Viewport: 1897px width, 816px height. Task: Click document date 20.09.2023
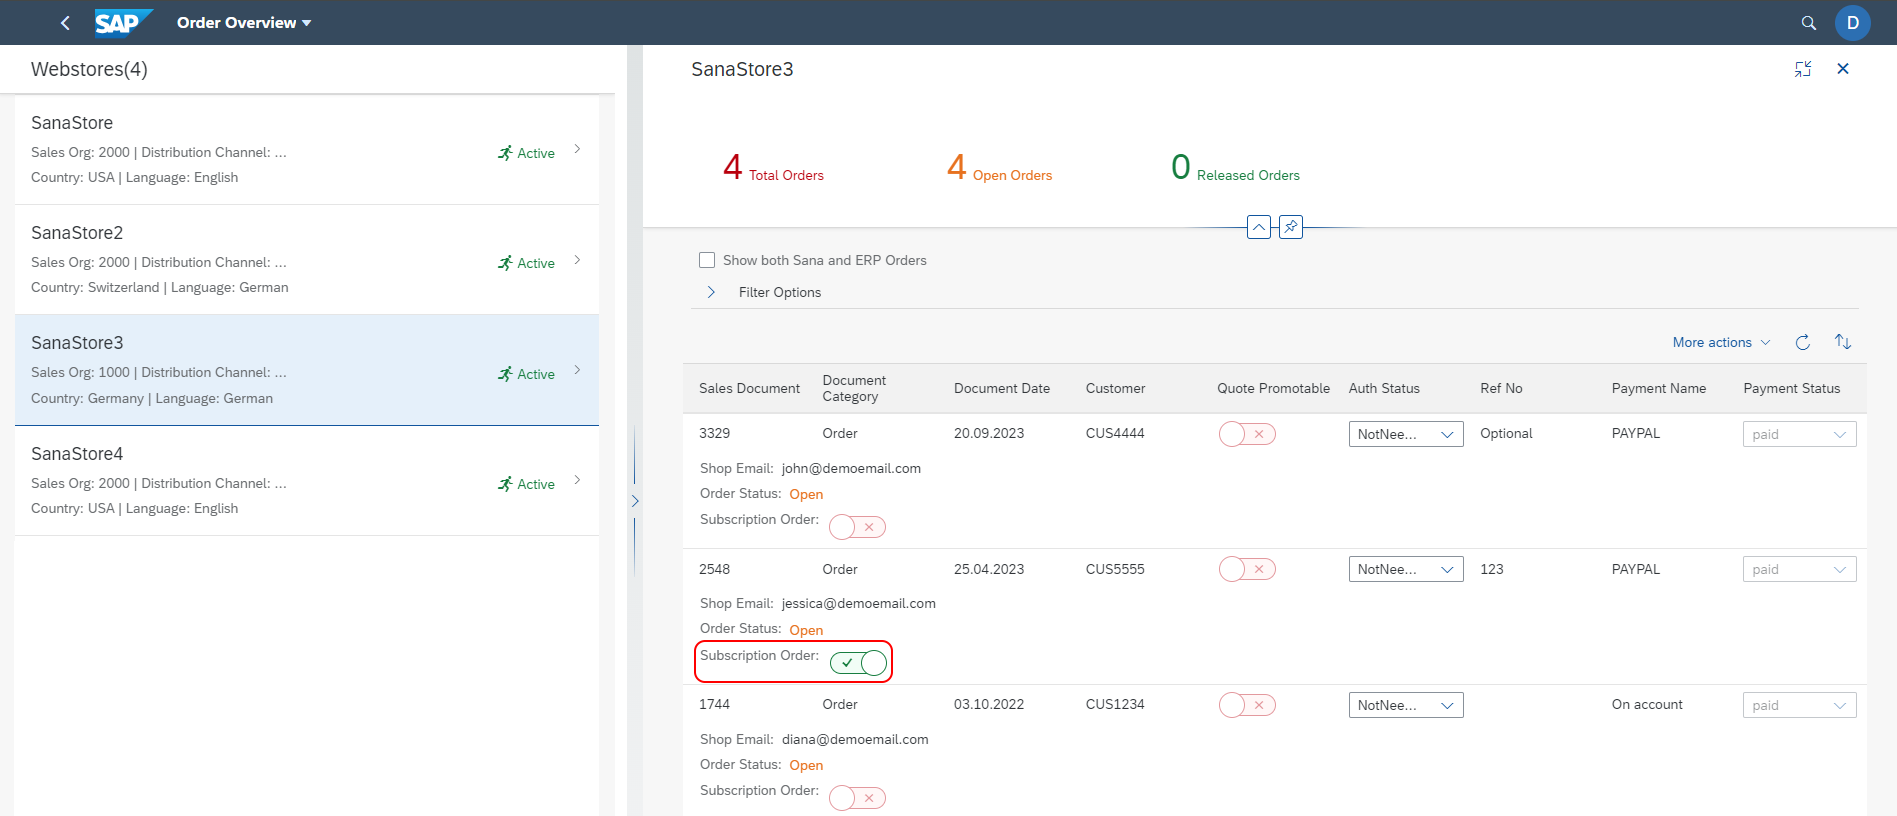[989, 433]
